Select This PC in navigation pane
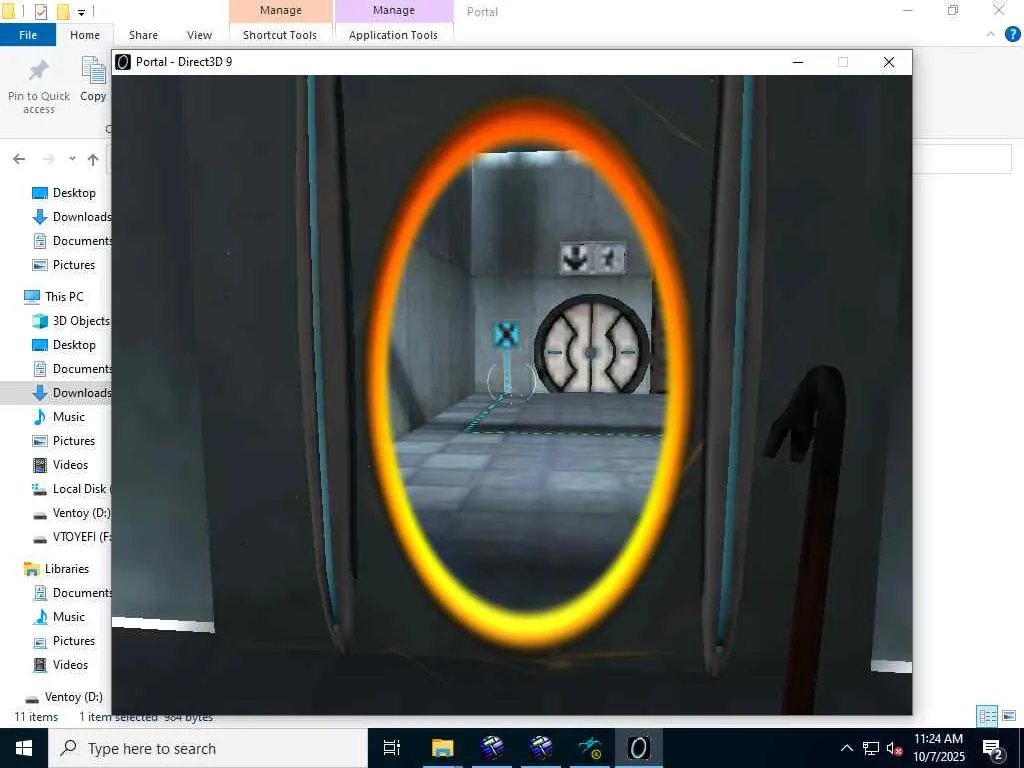Image resolution: width=1024 pixels, height=768 pixels. pyautogui.click(x=64, y=296)
